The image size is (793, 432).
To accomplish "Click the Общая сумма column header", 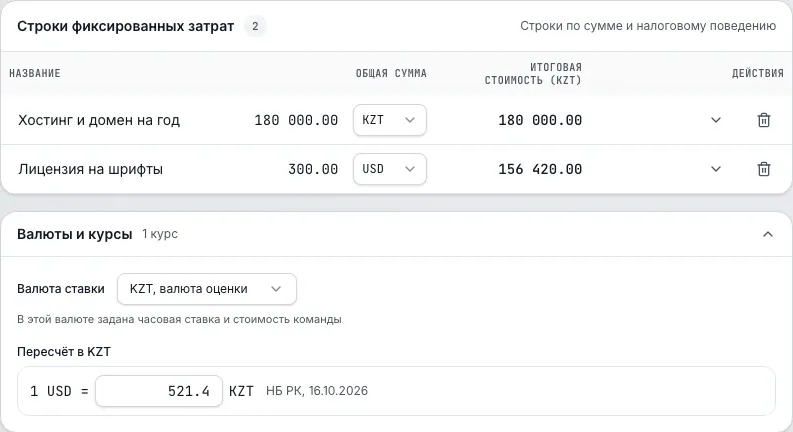I will (391, 73).
